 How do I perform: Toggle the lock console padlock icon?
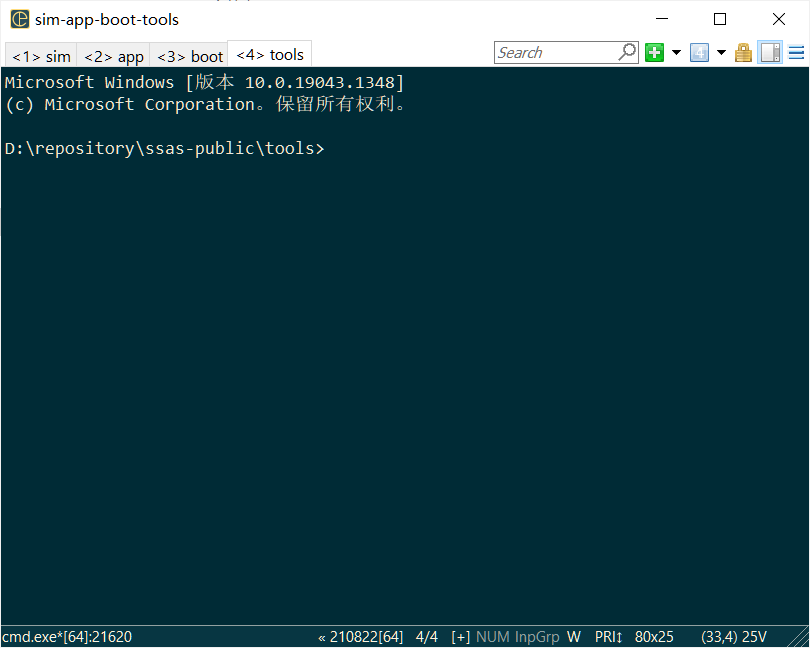pyautogui.click(x=743, y=53)
